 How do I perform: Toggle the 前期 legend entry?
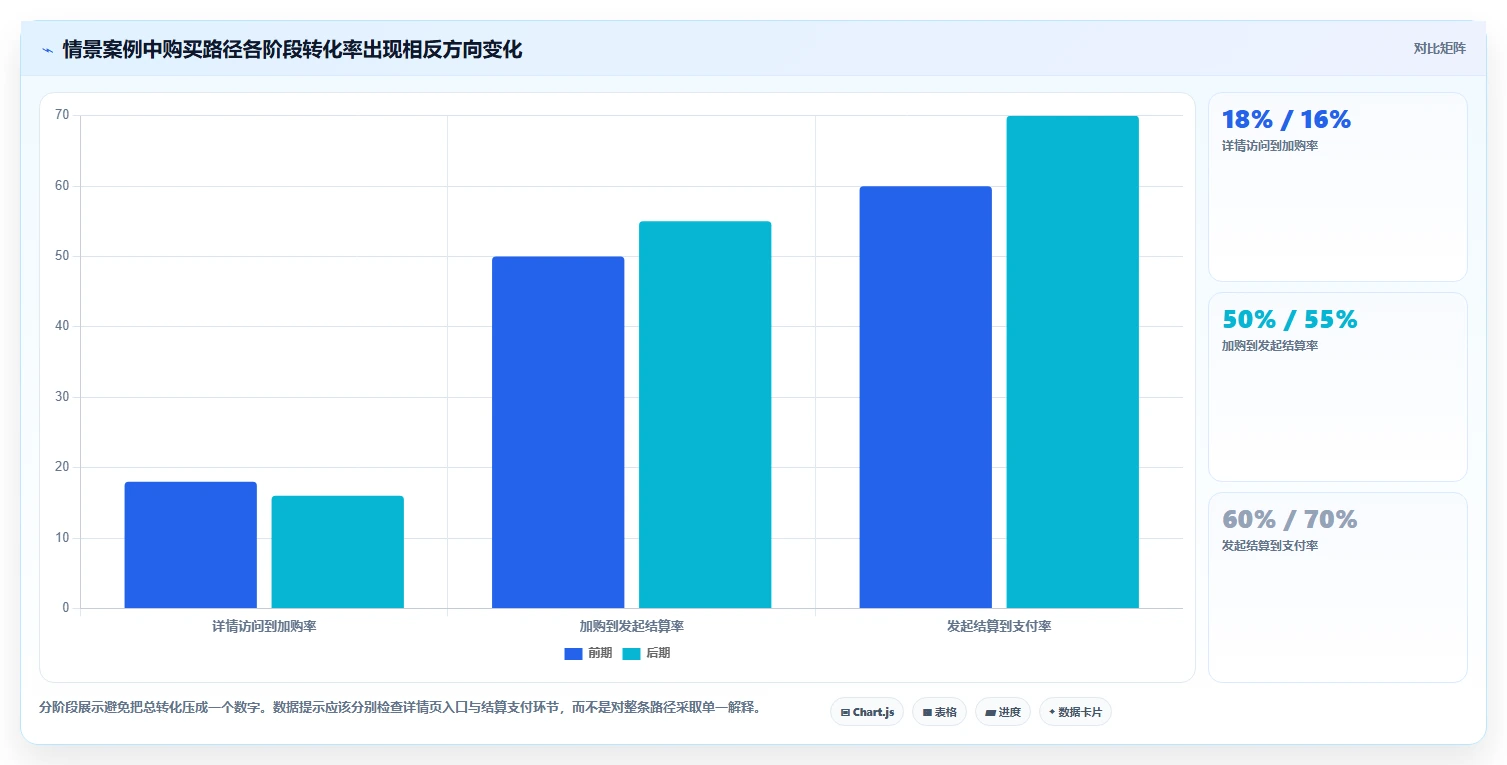588,653
